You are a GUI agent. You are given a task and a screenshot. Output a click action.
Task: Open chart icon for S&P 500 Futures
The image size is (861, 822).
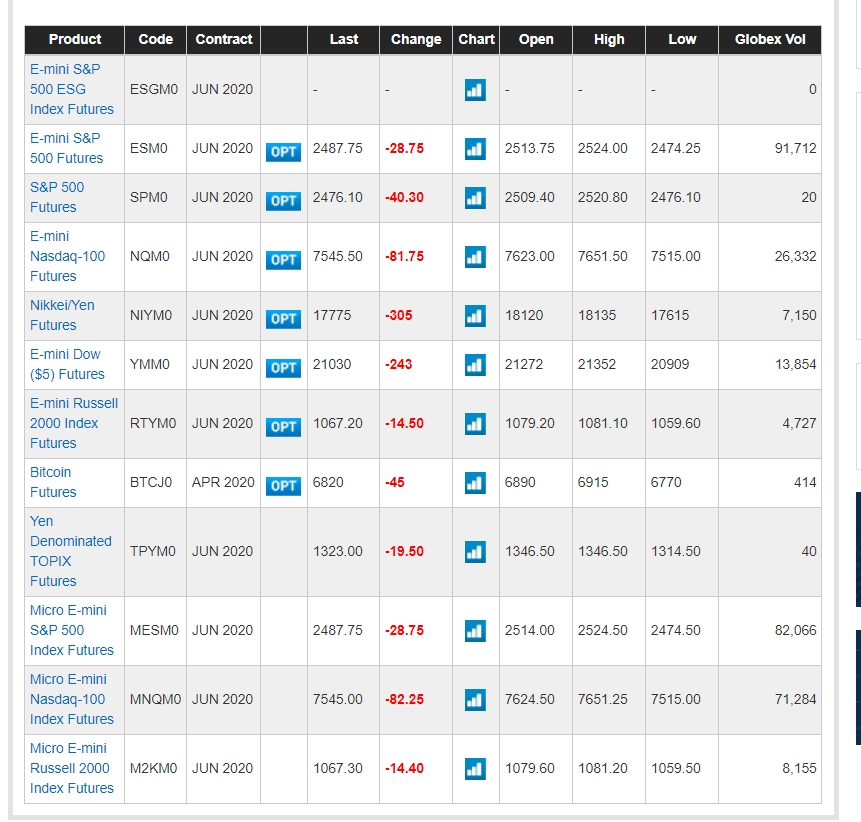click(475, 198)
